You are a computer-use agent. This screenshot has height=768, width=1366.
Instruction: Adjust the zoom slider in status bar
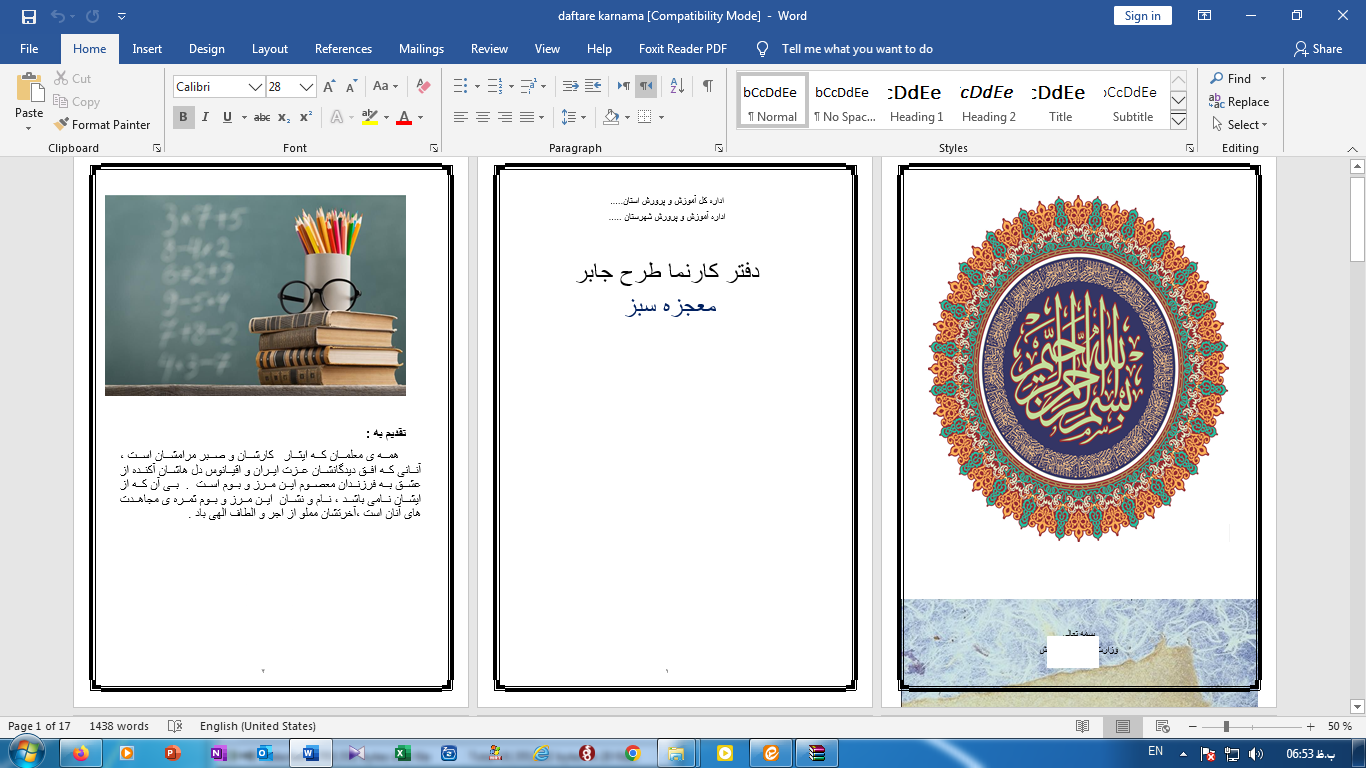click(1226, 726)
